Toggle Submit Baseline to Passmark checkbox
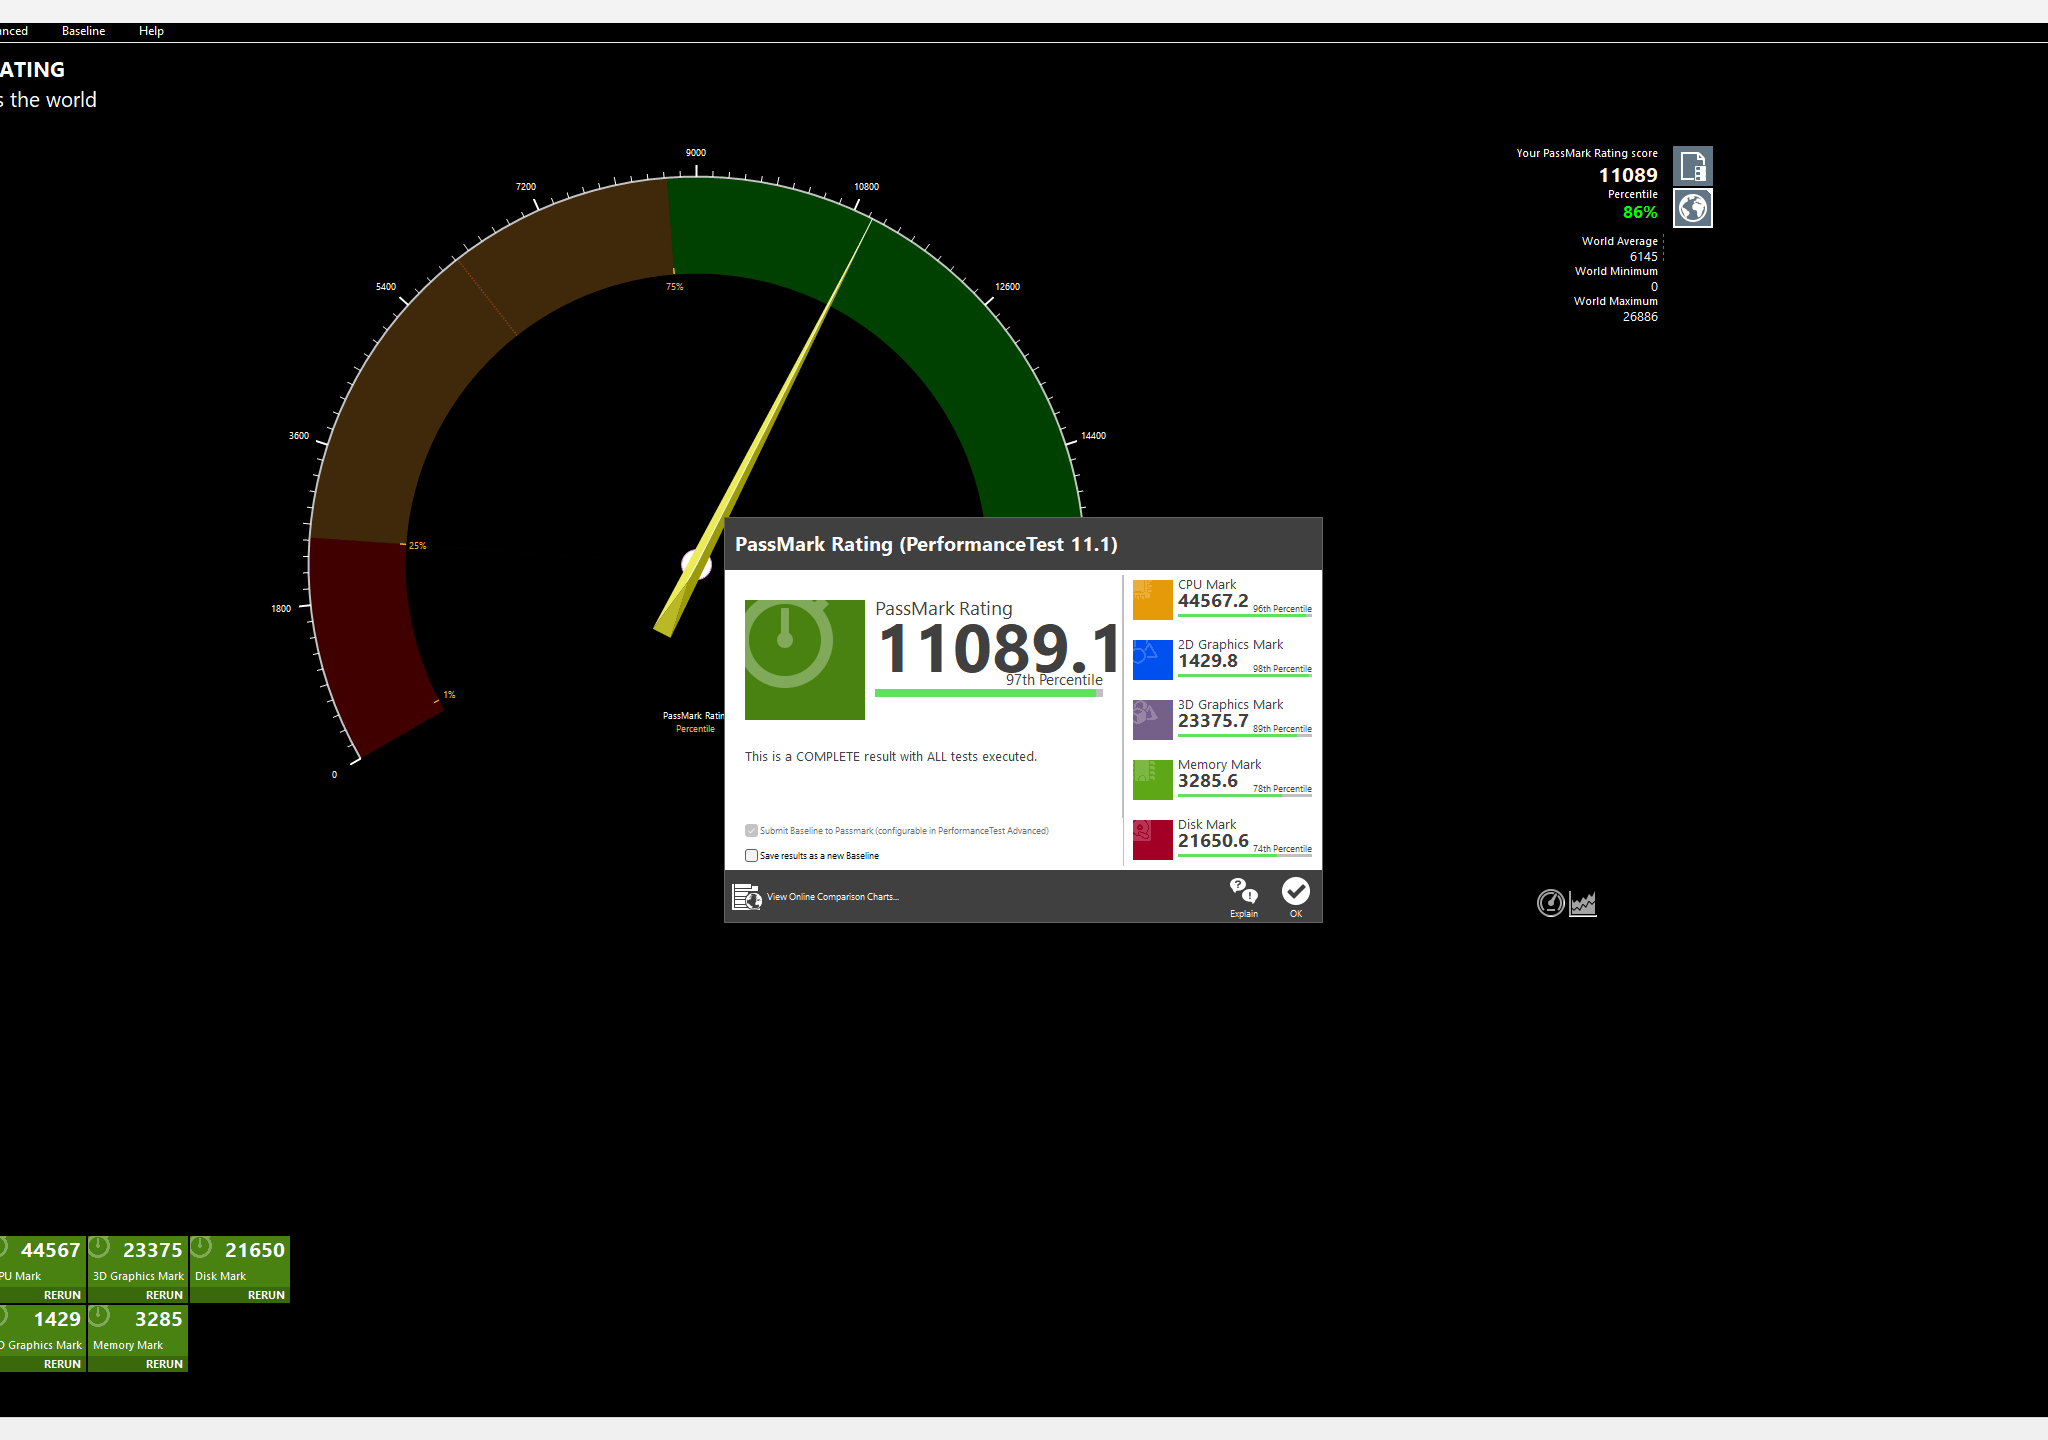This screenshot has width=2048, height=1440. coord(751,831)
